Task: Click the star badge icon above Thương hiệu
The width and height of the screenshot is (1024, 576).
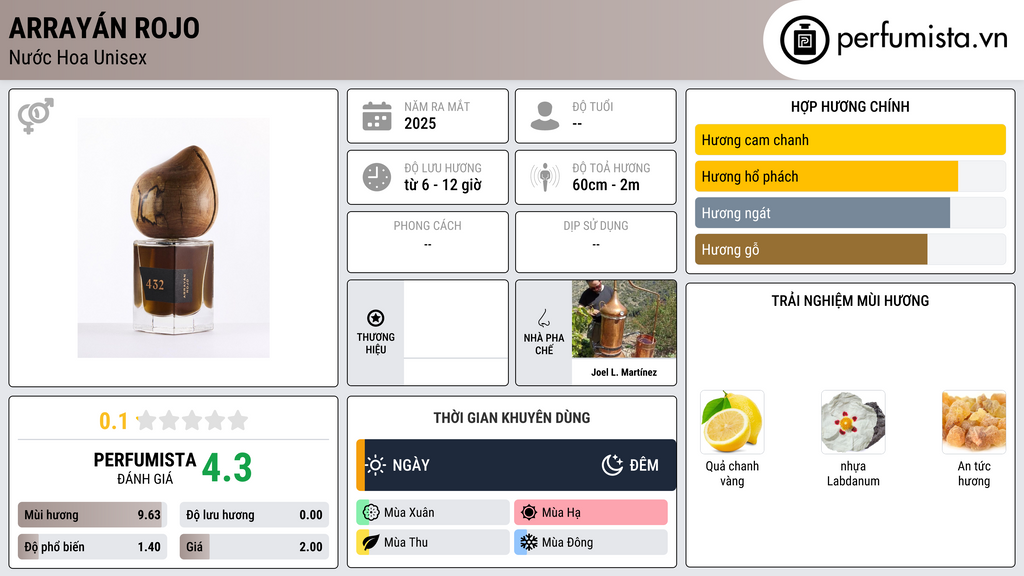Action: (x=376, y=318)
